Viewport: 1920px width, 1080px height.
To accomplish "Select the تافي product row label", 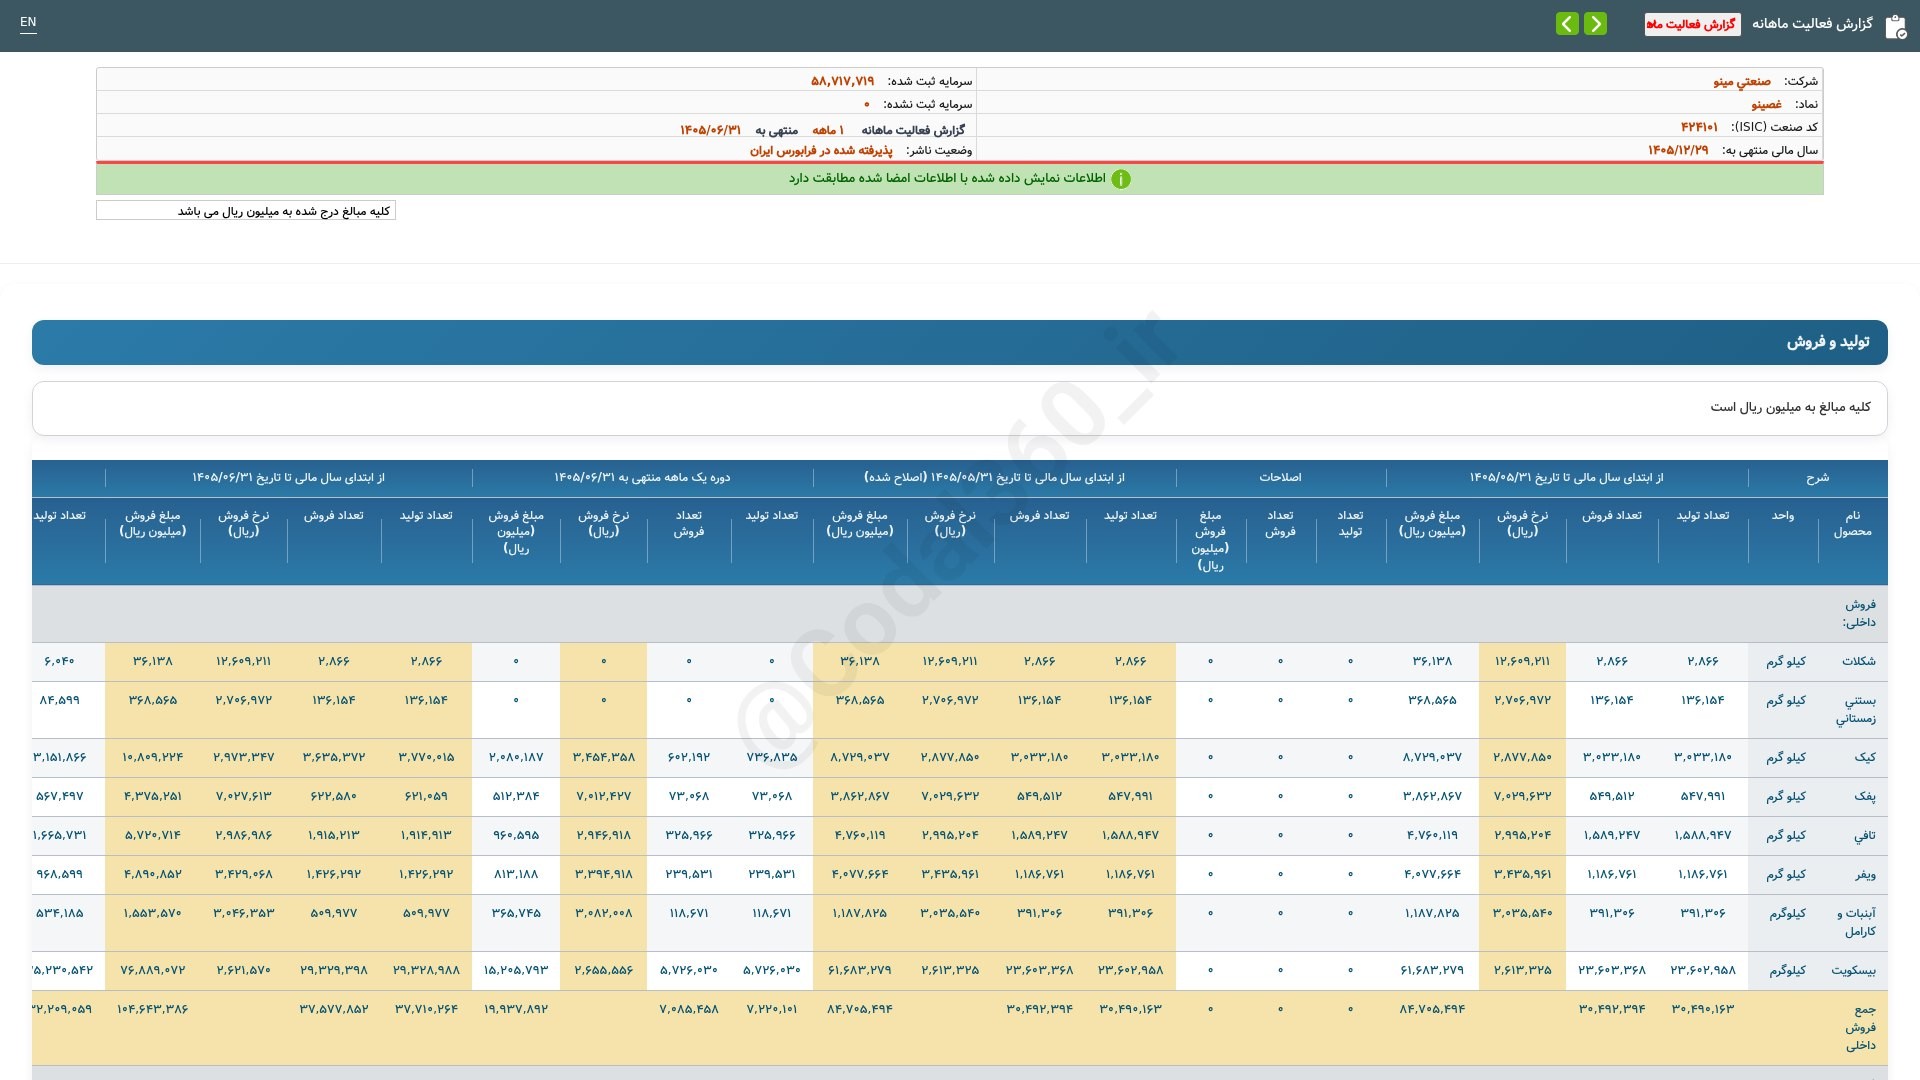I will click(1865, 836).
